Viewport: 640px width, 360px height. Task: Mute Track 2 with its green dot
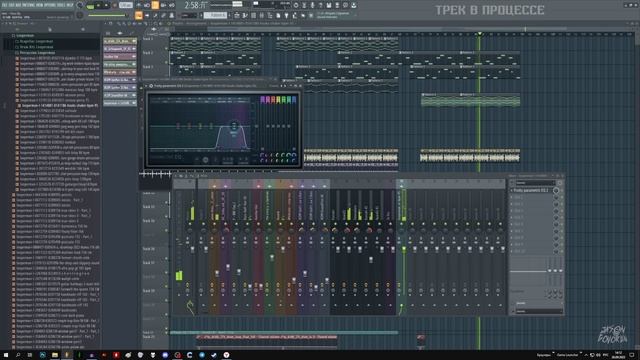[x=167, y=62]
